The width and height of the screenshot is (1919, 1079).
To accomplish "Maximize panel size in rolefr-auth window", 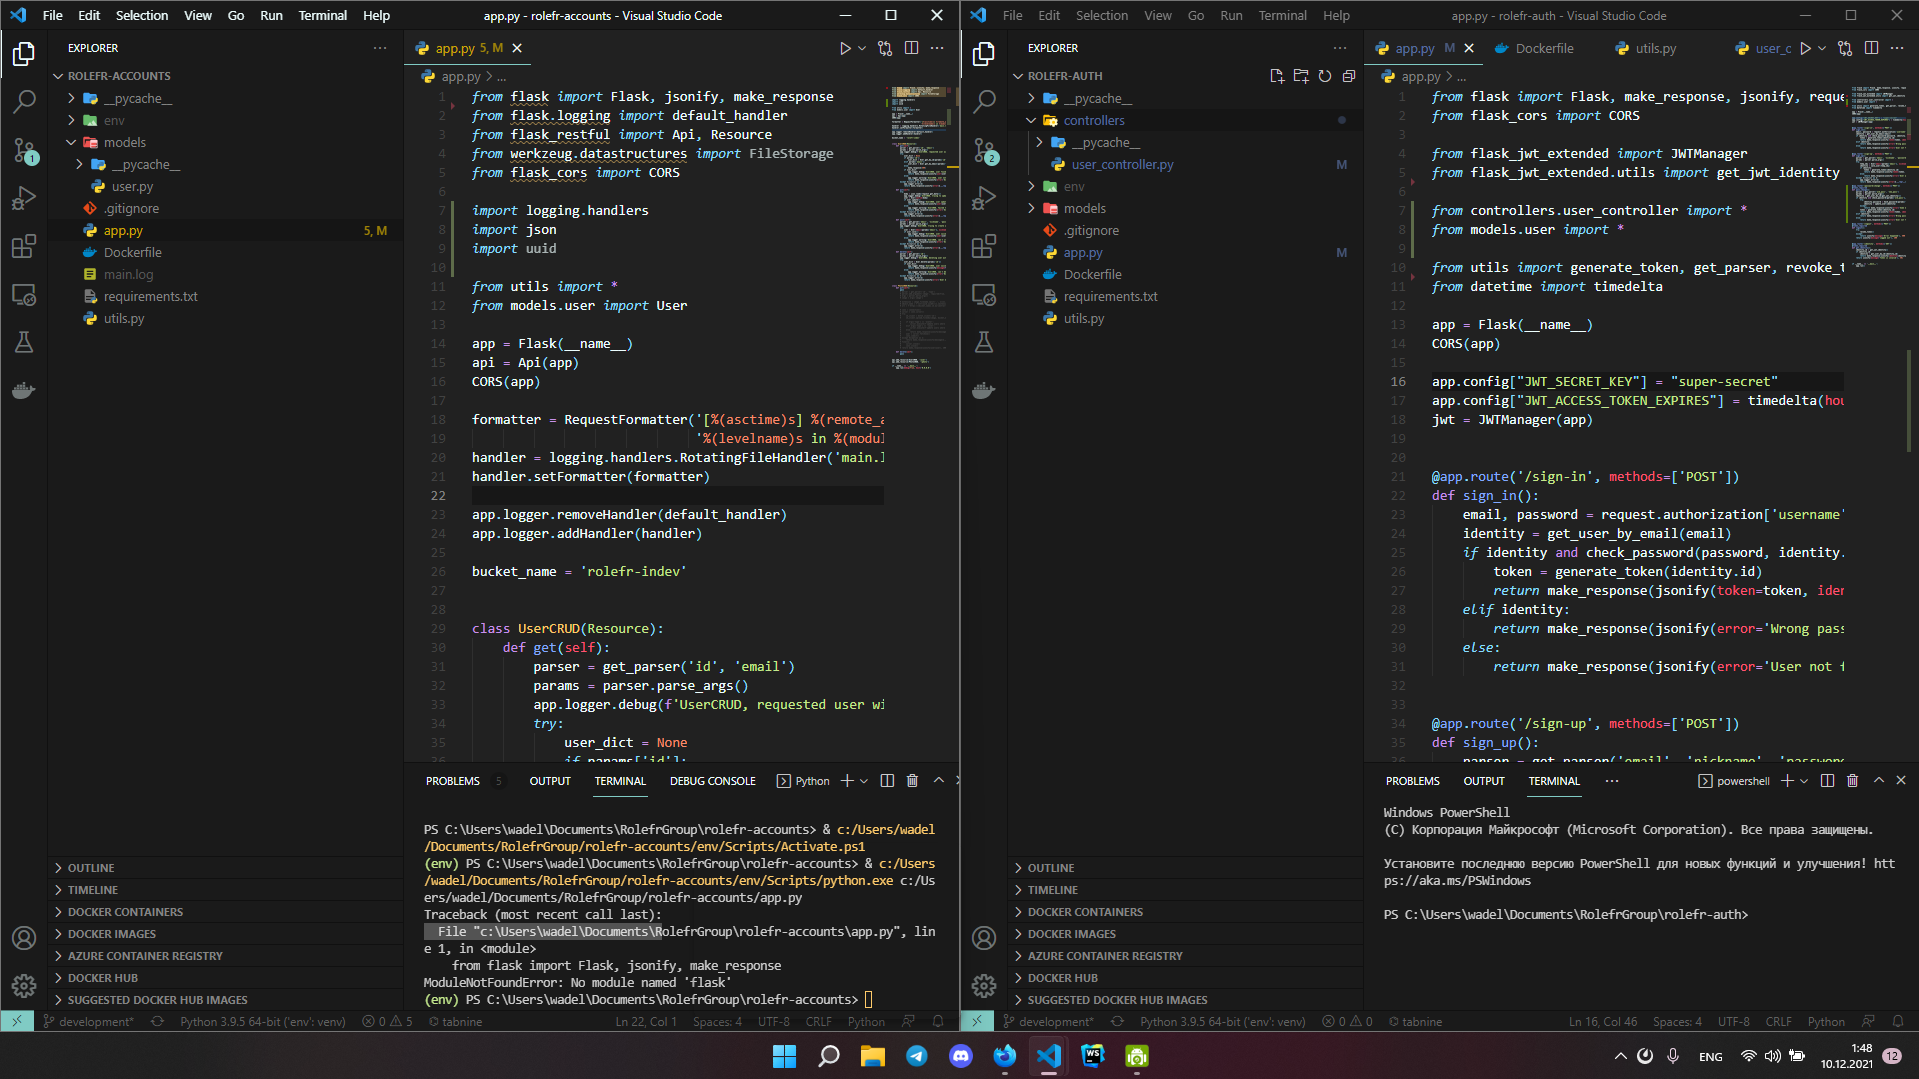I will 1878,781.
